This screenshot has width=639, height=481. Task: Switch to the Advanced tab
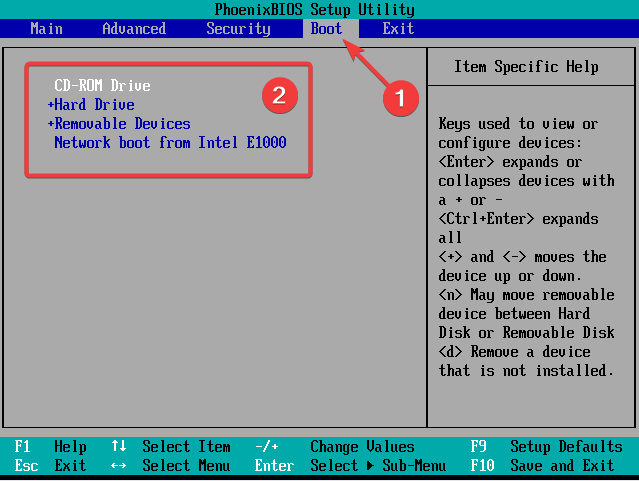click(134, 29)
